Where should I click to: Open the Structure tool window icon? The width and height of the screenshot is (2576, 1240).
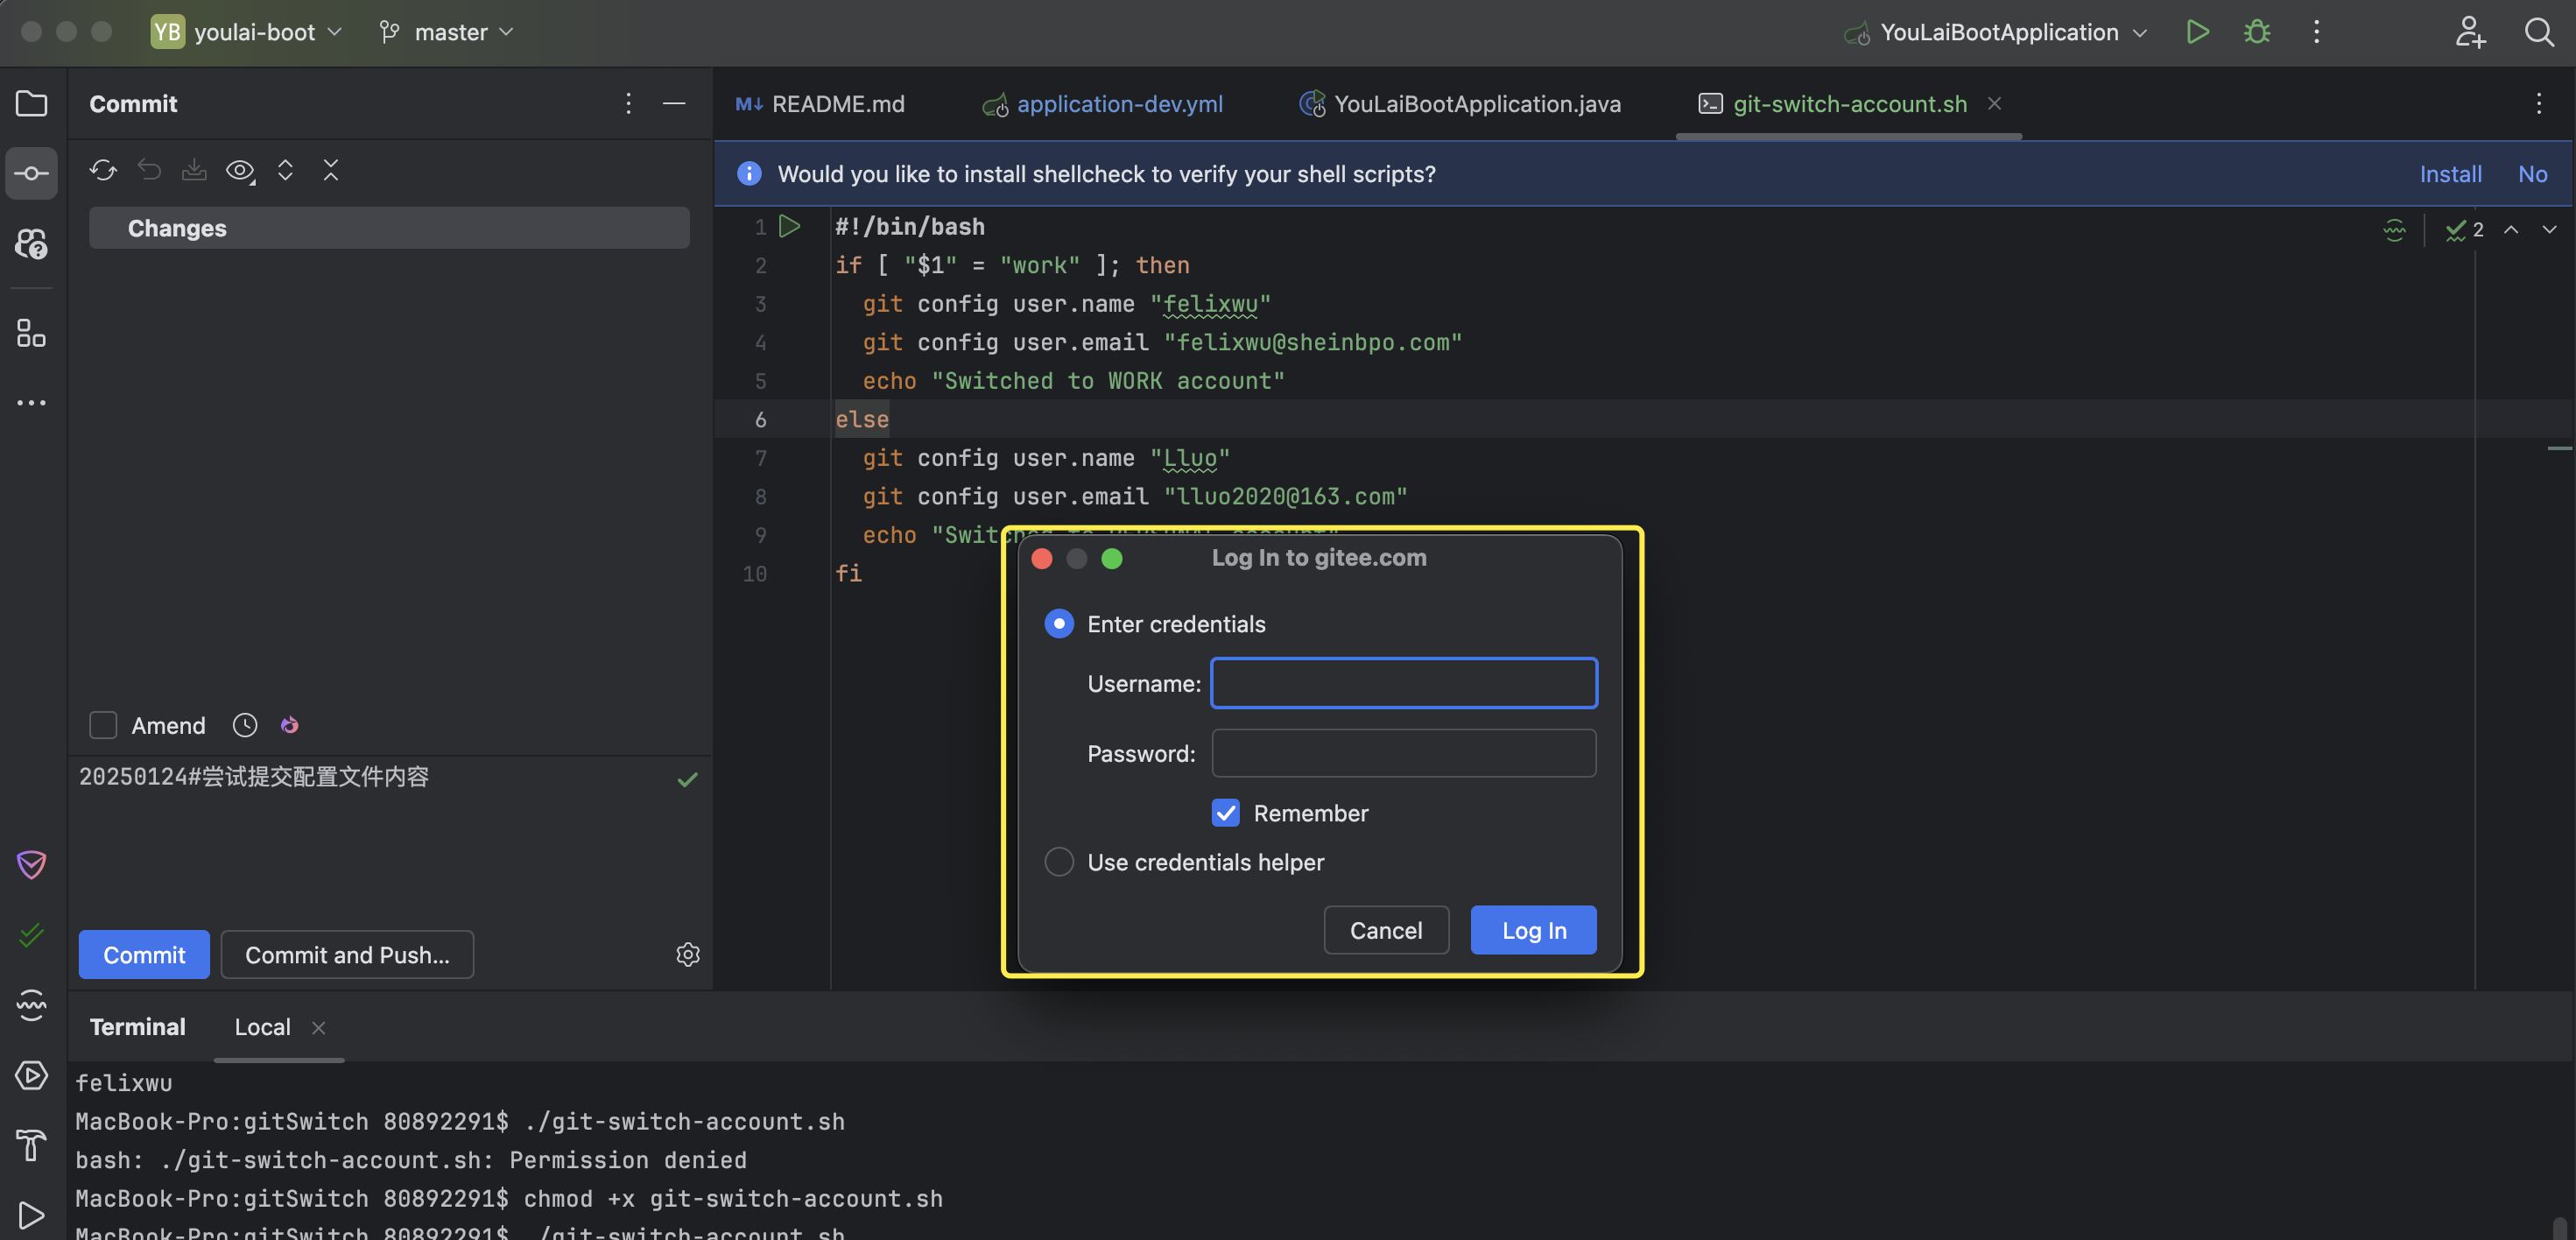click(x=31, y=332)
